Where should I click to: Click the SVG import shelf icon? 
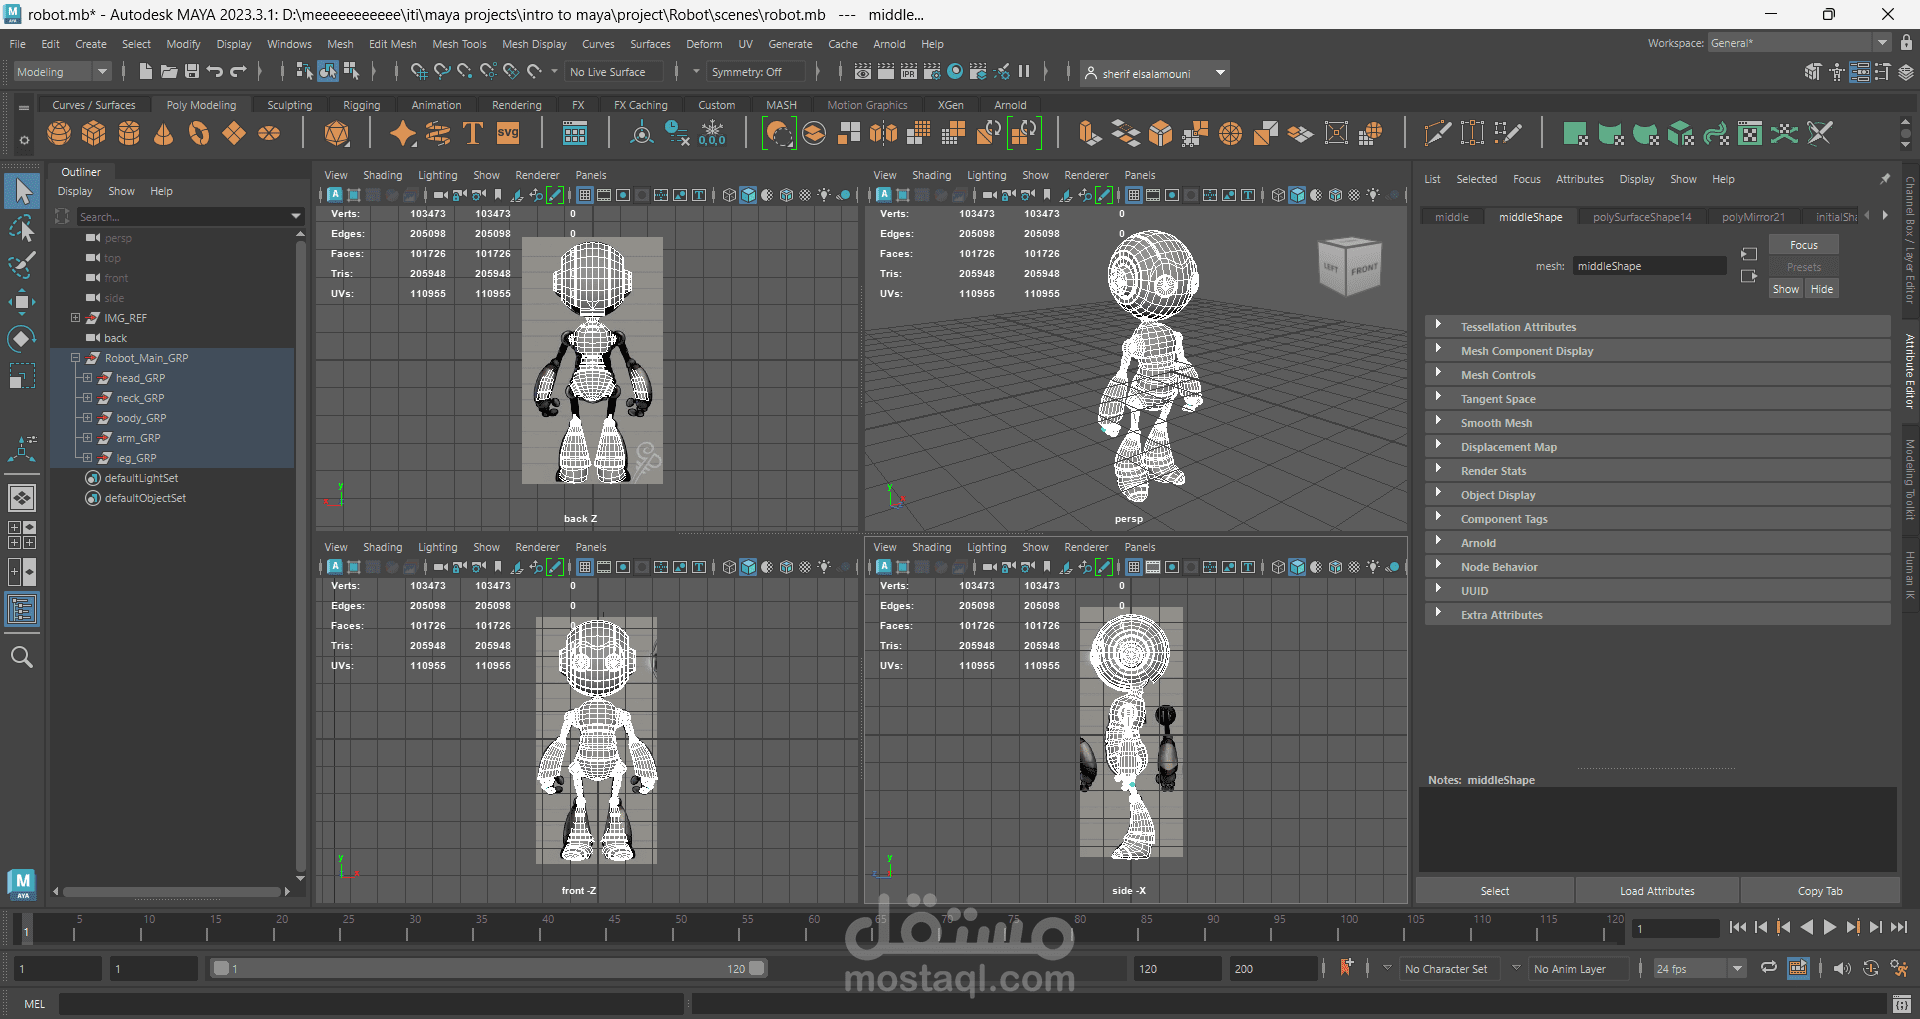coord(508,133)
